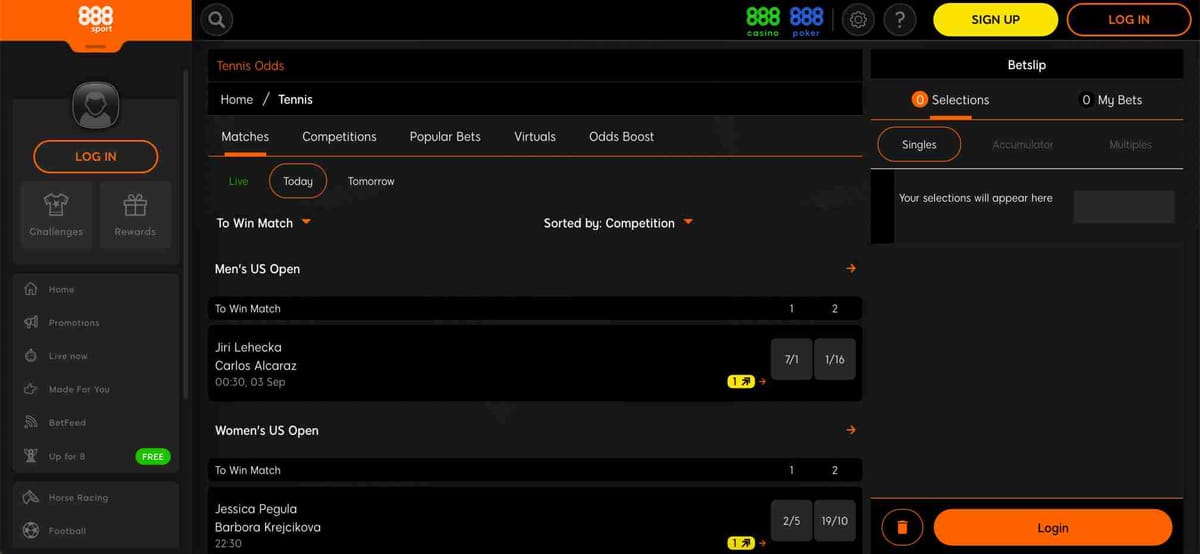Screen dimensions: 1200x554
Task: Open Men's US Open arrow
Action: click(x=851, y=268)
